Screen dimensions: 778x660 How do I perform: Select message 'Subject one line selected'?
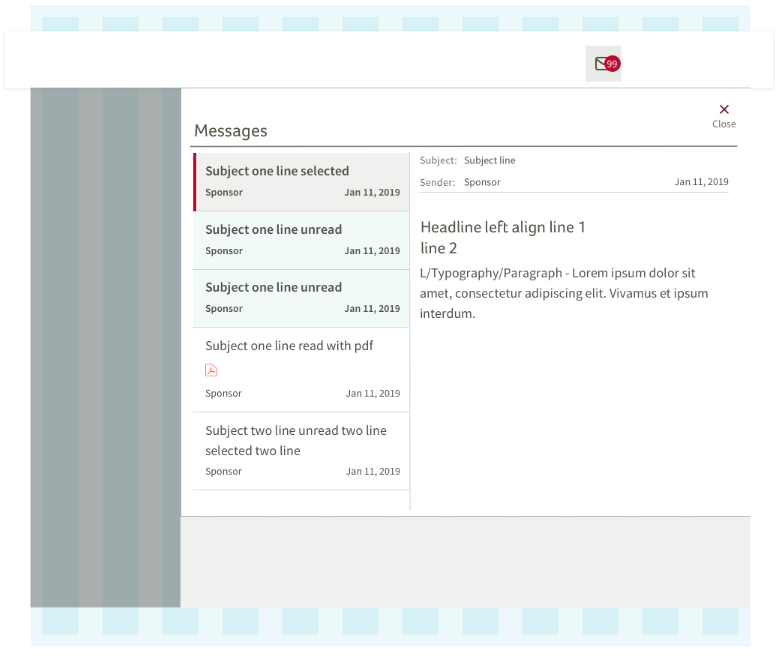[x=301, y=182]
